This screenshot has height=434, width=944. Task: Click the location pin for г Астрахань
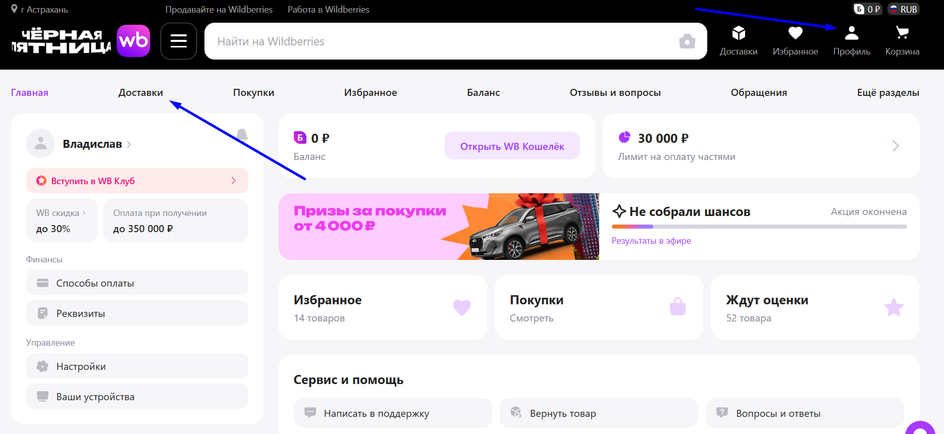14,9
